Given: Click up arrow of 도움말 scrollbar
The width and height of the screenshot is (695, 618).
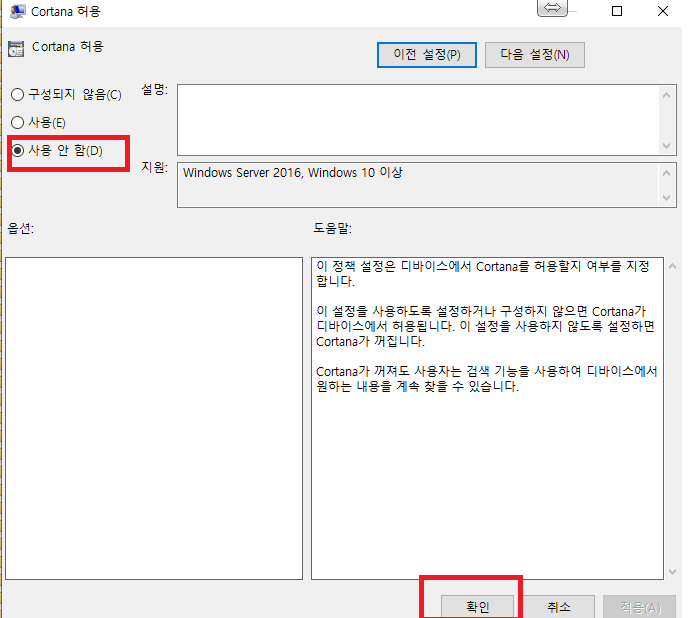Looking at the screenshot, I should pos(672,266).
